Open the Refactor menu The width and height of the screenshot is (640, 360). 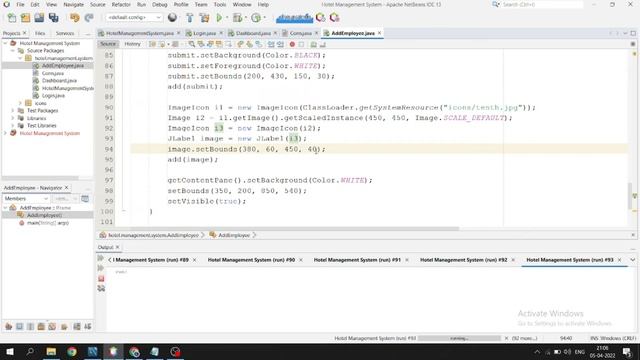pos(121,4)
